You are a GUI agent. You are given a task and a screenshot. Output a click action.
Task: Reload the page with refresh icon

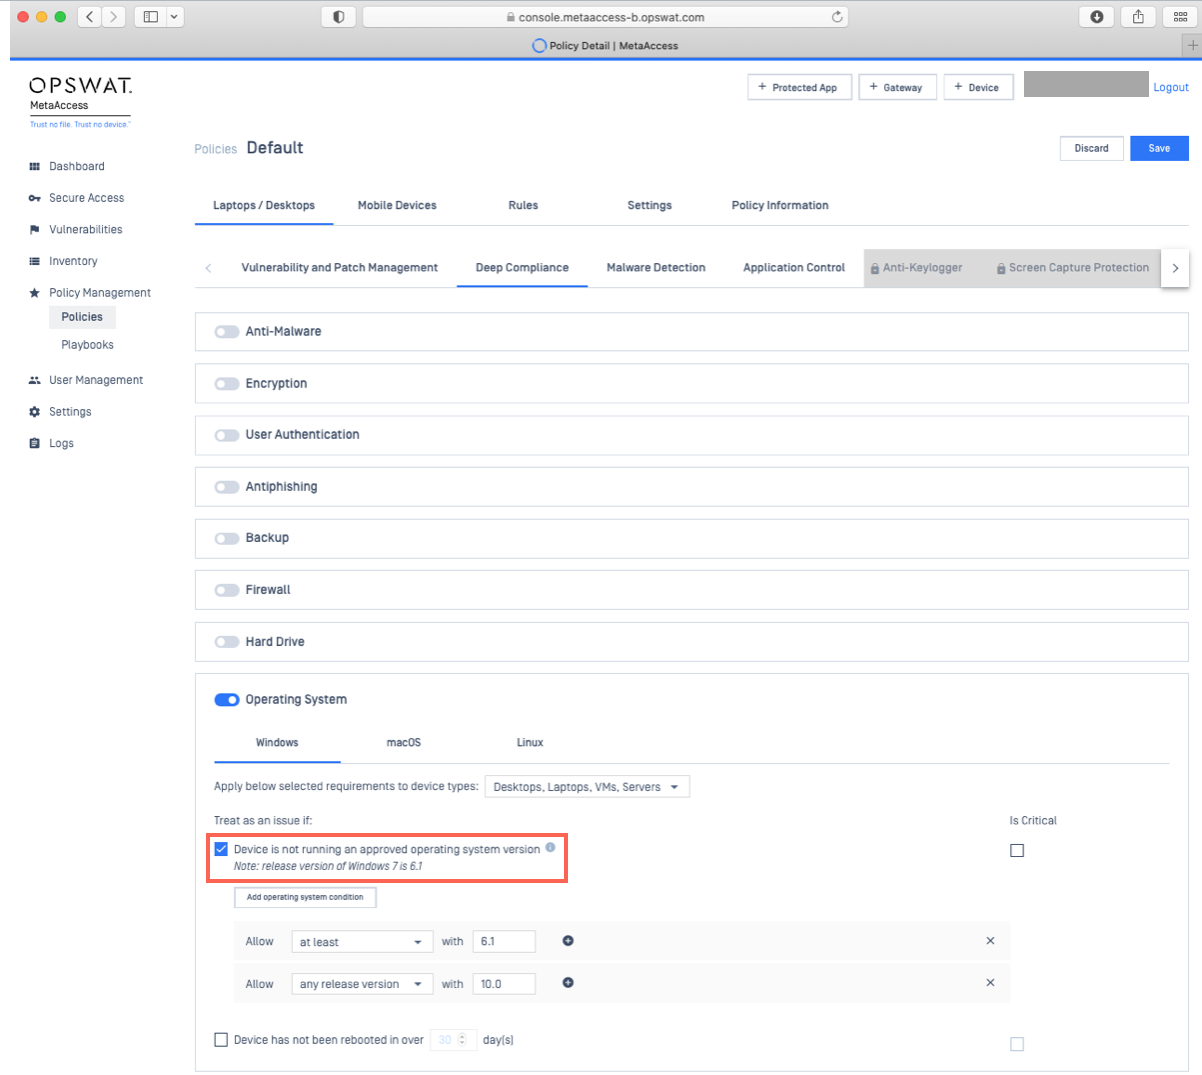pos(837,16)
